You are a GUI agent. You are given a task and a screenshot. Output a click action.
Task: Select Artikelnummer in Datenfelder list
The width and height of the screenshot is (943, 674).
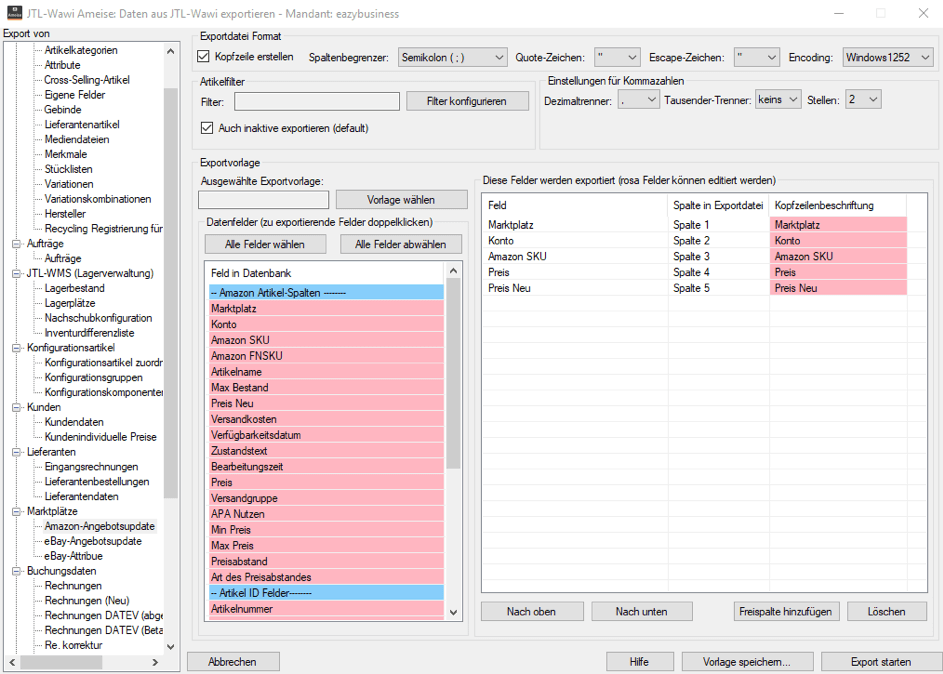(x=327, y=609)
